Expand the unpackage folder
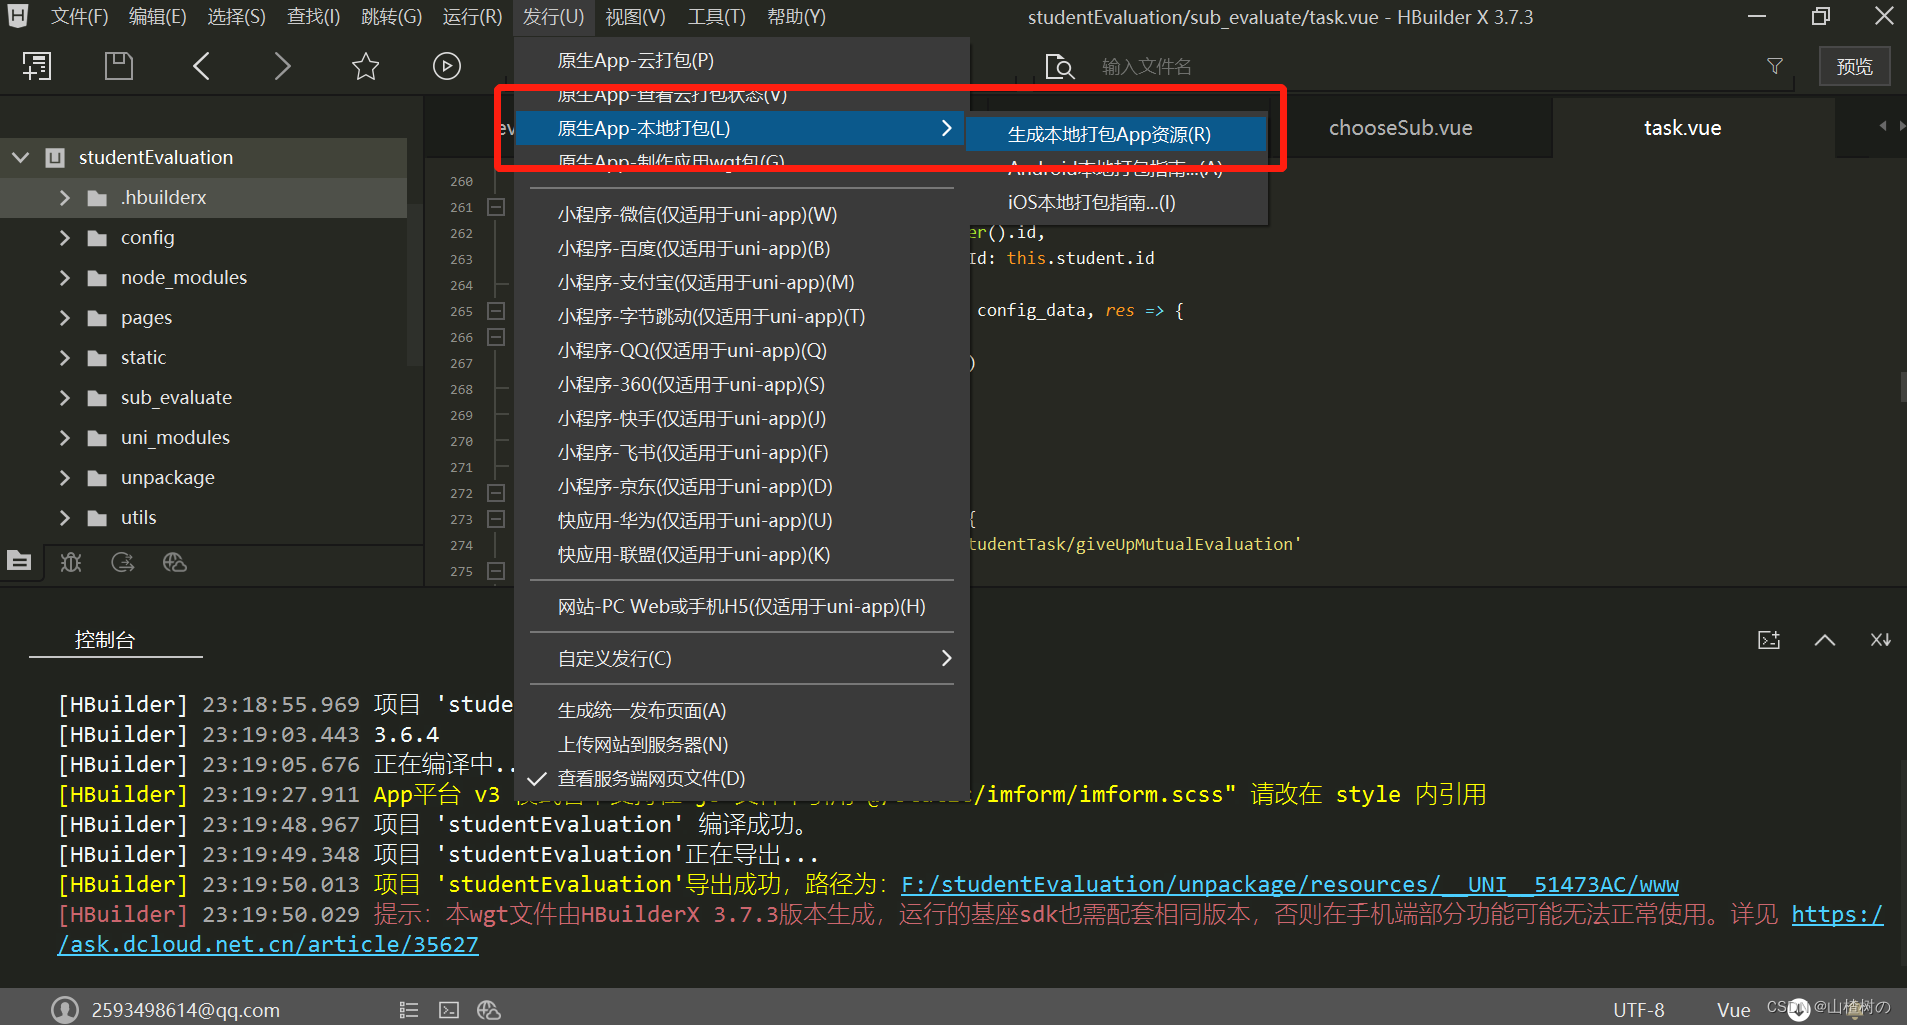1907x1025 pixels. (x=65, y=478)
